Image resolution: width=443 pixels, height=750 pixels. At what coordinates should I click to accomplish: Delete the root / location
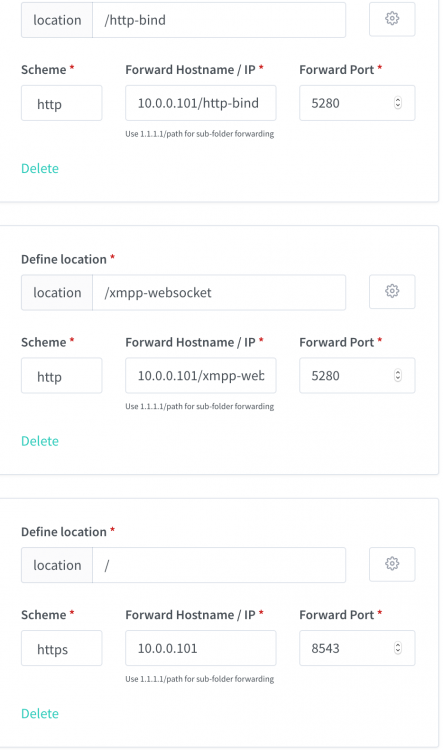coord(40,714)
